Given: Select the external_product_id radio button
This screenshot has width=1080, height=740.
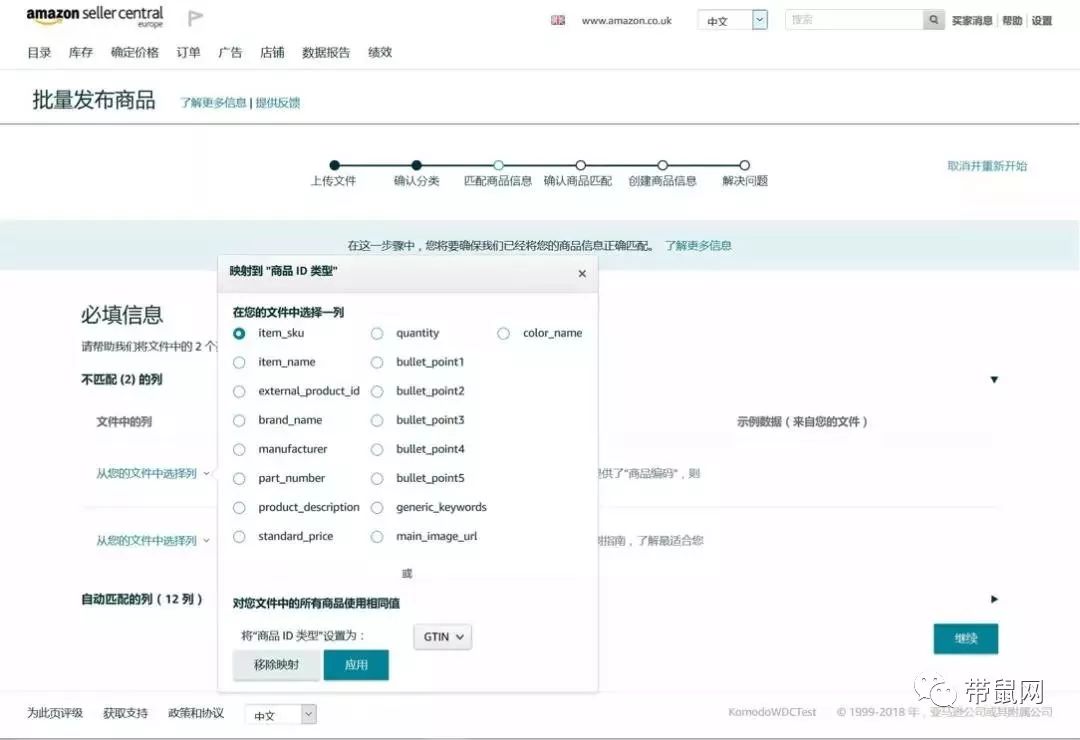Looking at the screenshot, I should click(x=239, y=391).
